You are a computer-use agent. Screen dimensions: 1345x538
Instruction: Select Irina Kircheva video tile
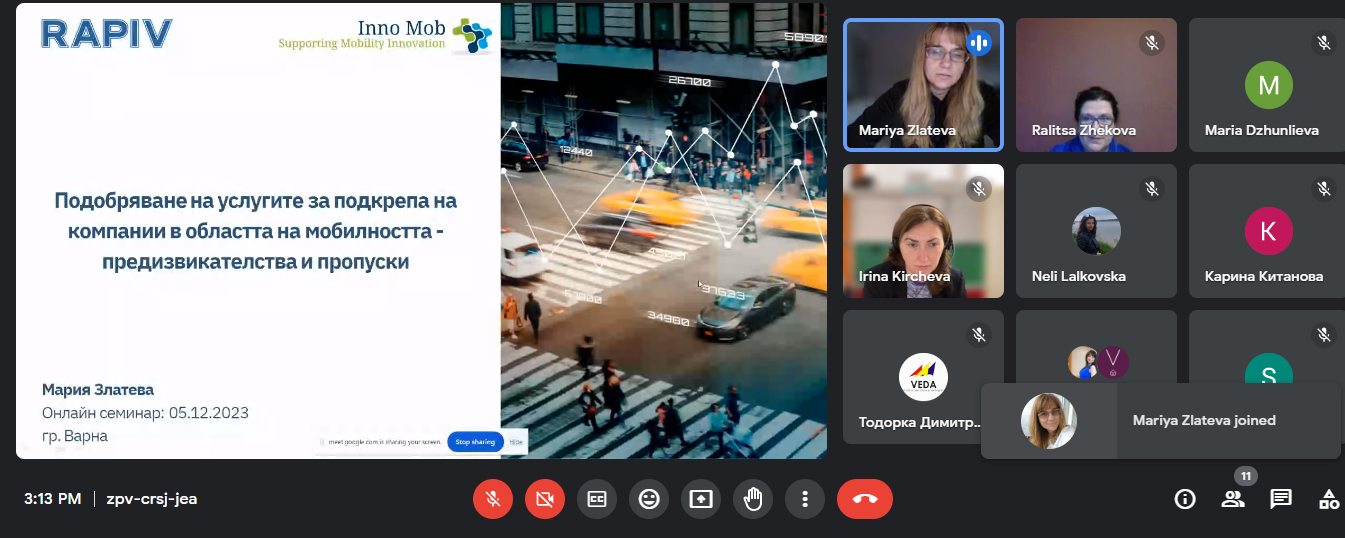923,231
